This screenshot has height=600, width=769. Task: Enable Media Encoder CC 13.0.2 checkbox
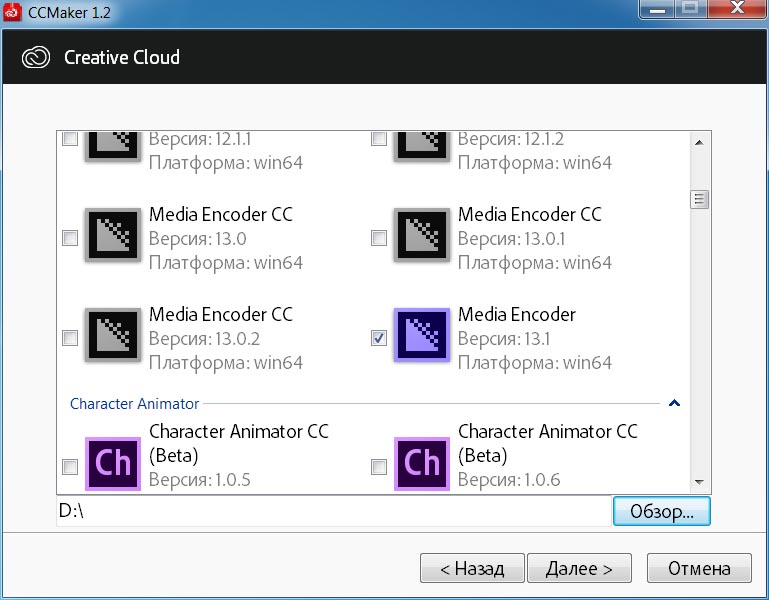70,338
